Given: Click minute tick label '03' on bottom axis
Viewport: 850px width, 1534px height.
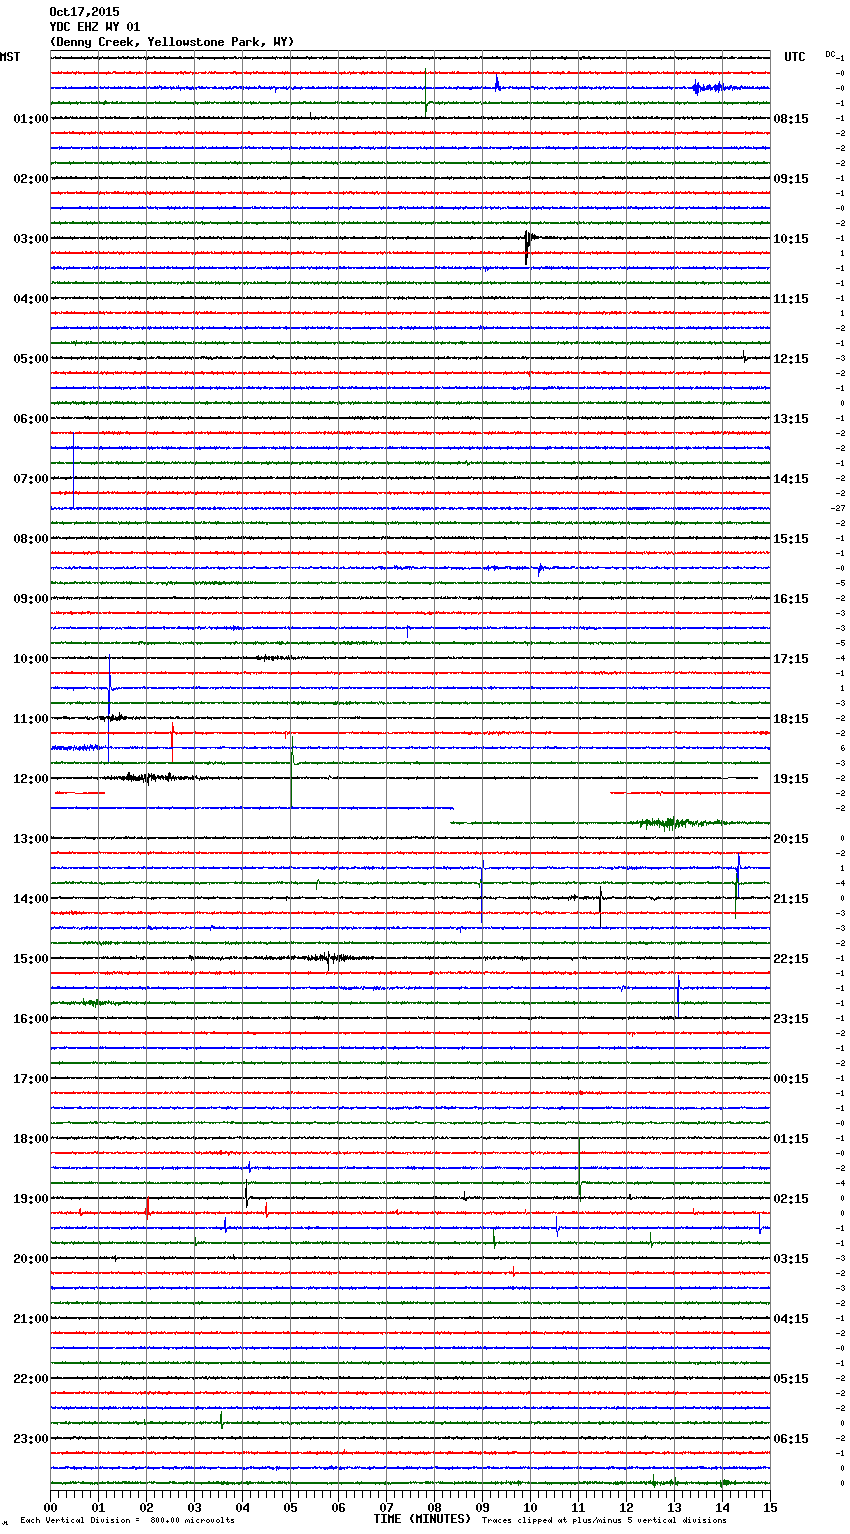Looking at the screenshot, I should point(194,1507).
